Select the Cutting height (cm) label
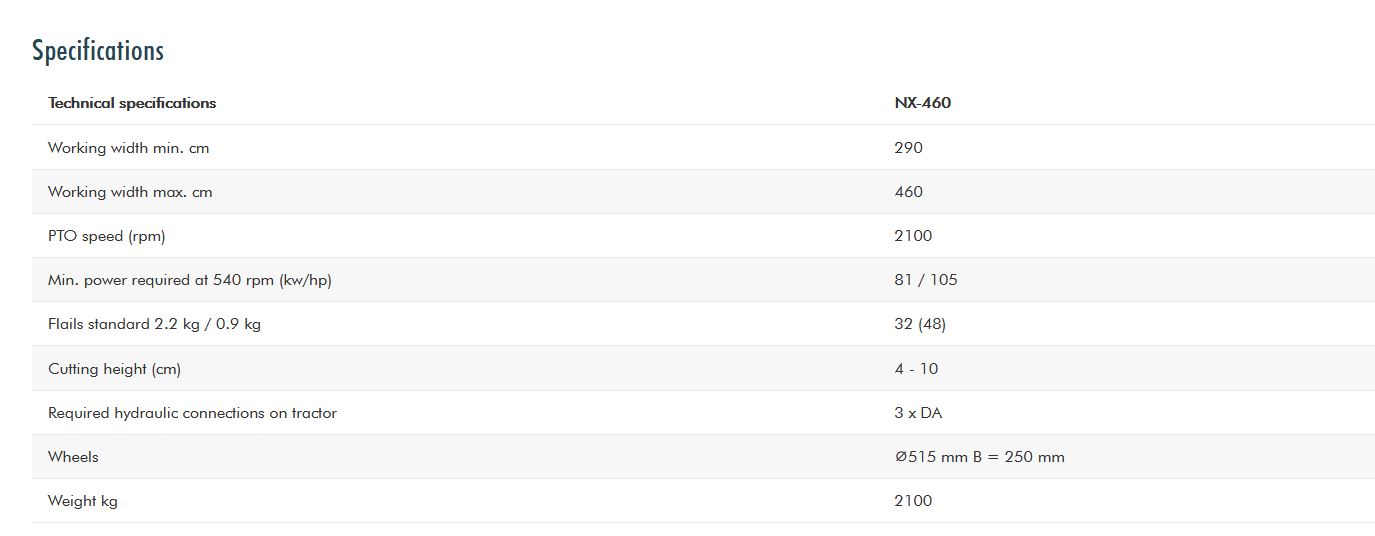The width and height of the screenshot is (1375, 536). pyautogui.click(x=114, y=369)
